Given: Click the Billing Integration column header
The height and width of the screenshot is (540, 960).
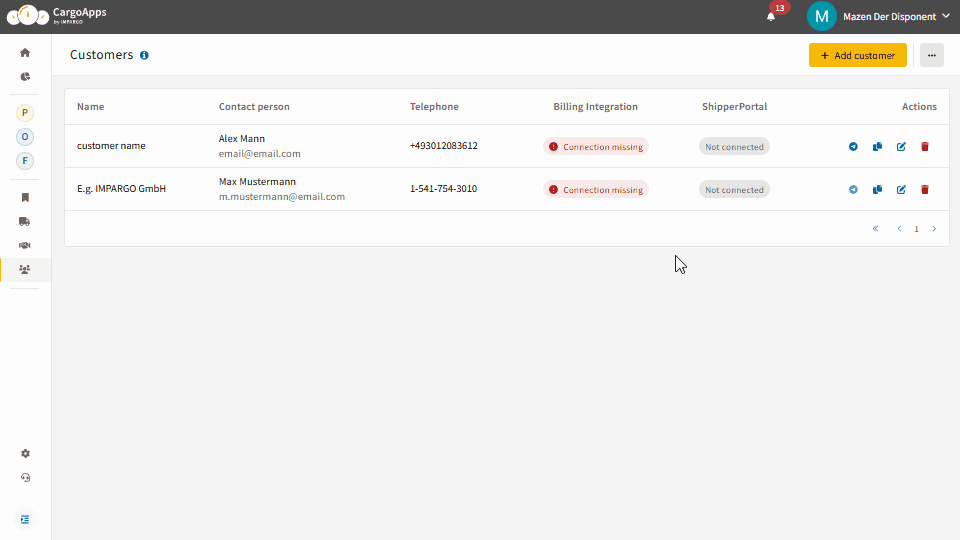Looking at the screenshot, I should (596, 107).
